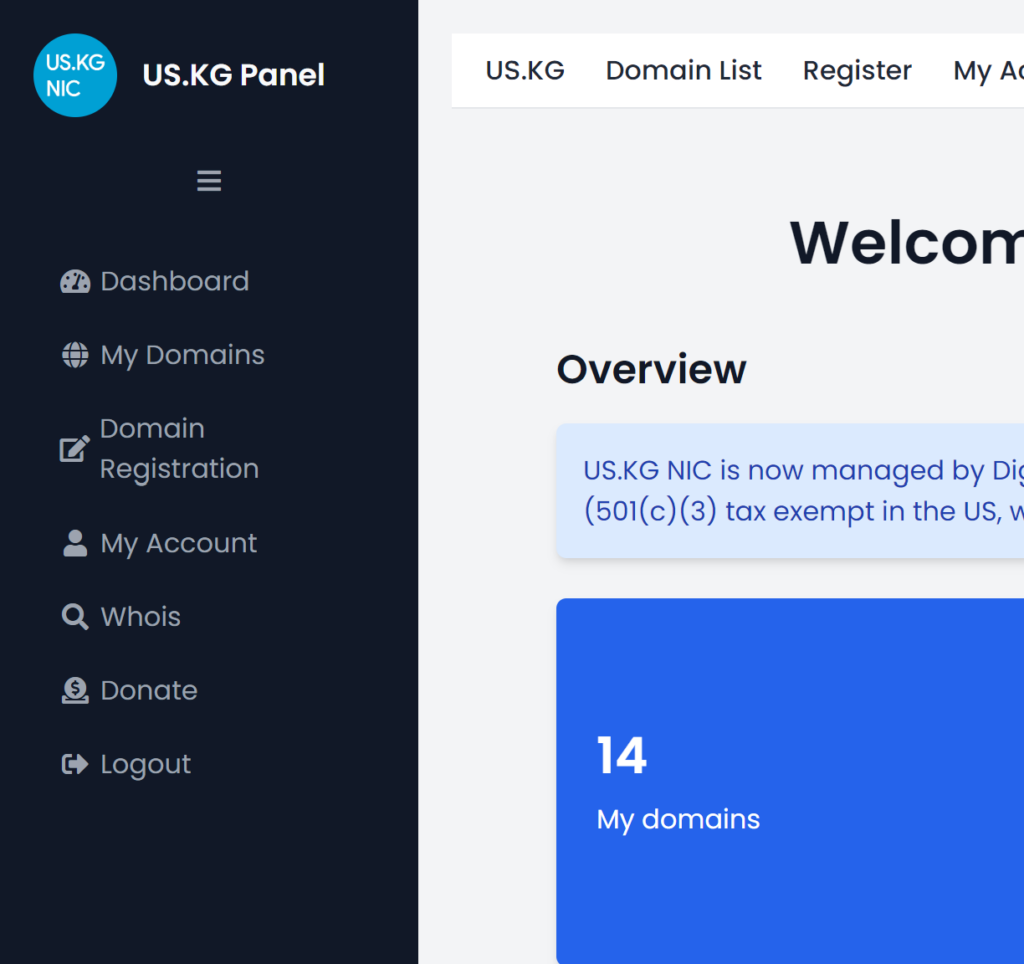The height and width of the screenshot is (964, 1024).
Task: Open the Whois sidebar link
Action: click(121, 617)
